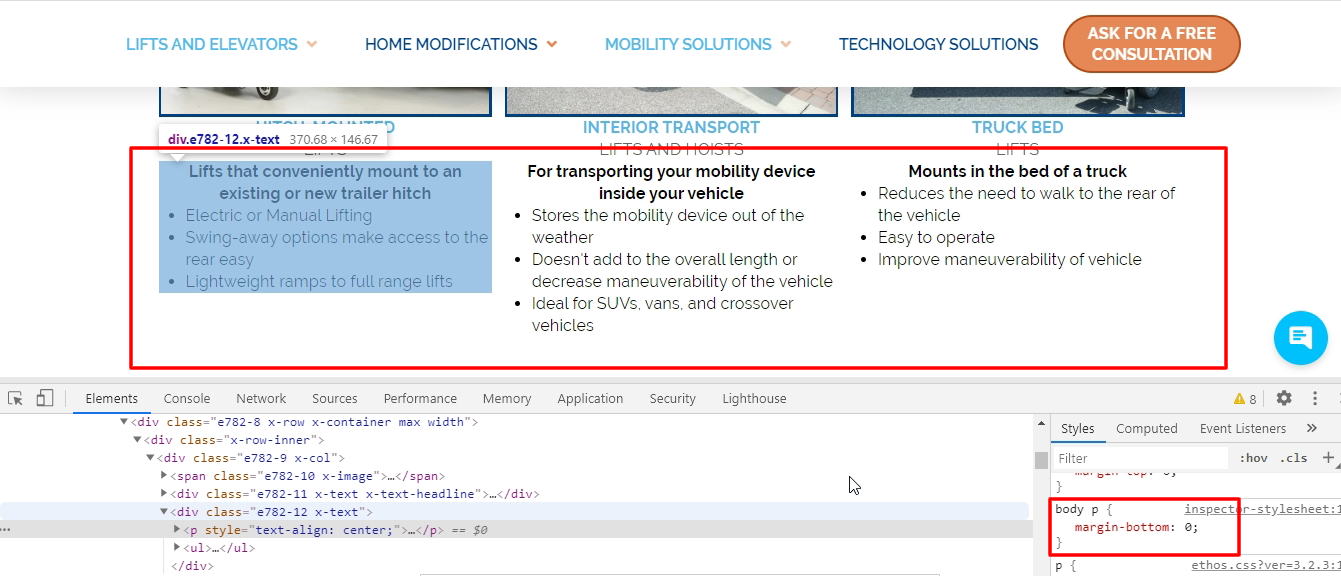Expand the ul element node
Image resolution: width=1341 pixels, height=576 pixels.
(178, 548)
